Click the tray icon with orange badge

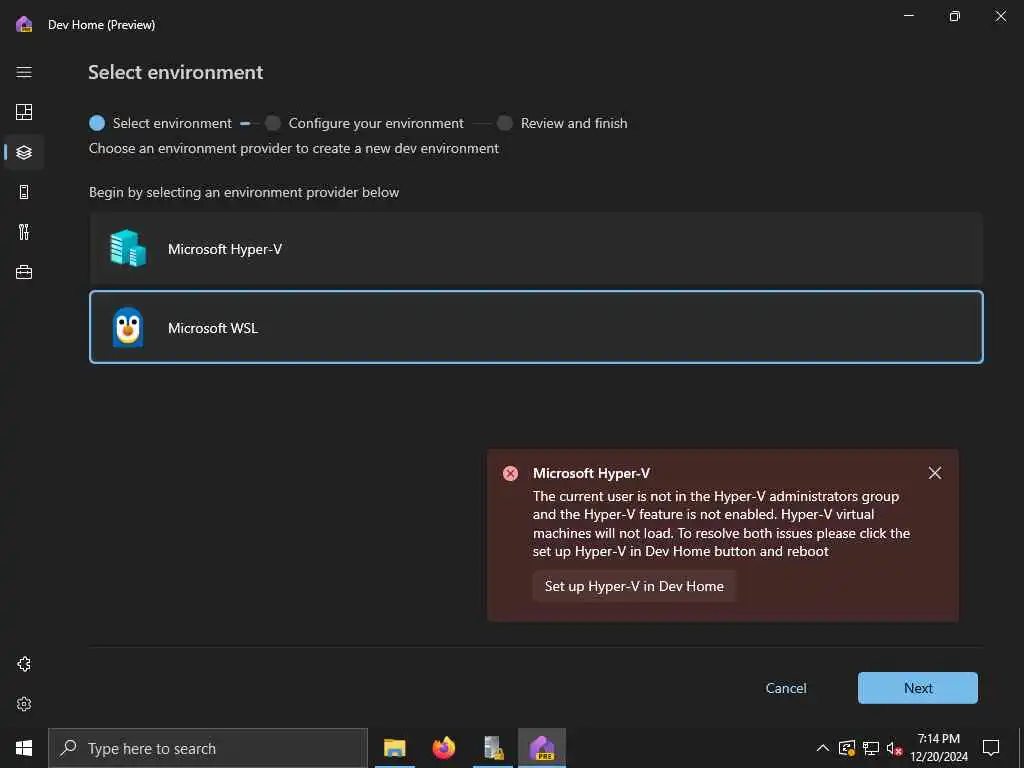[x=847, y=748]
